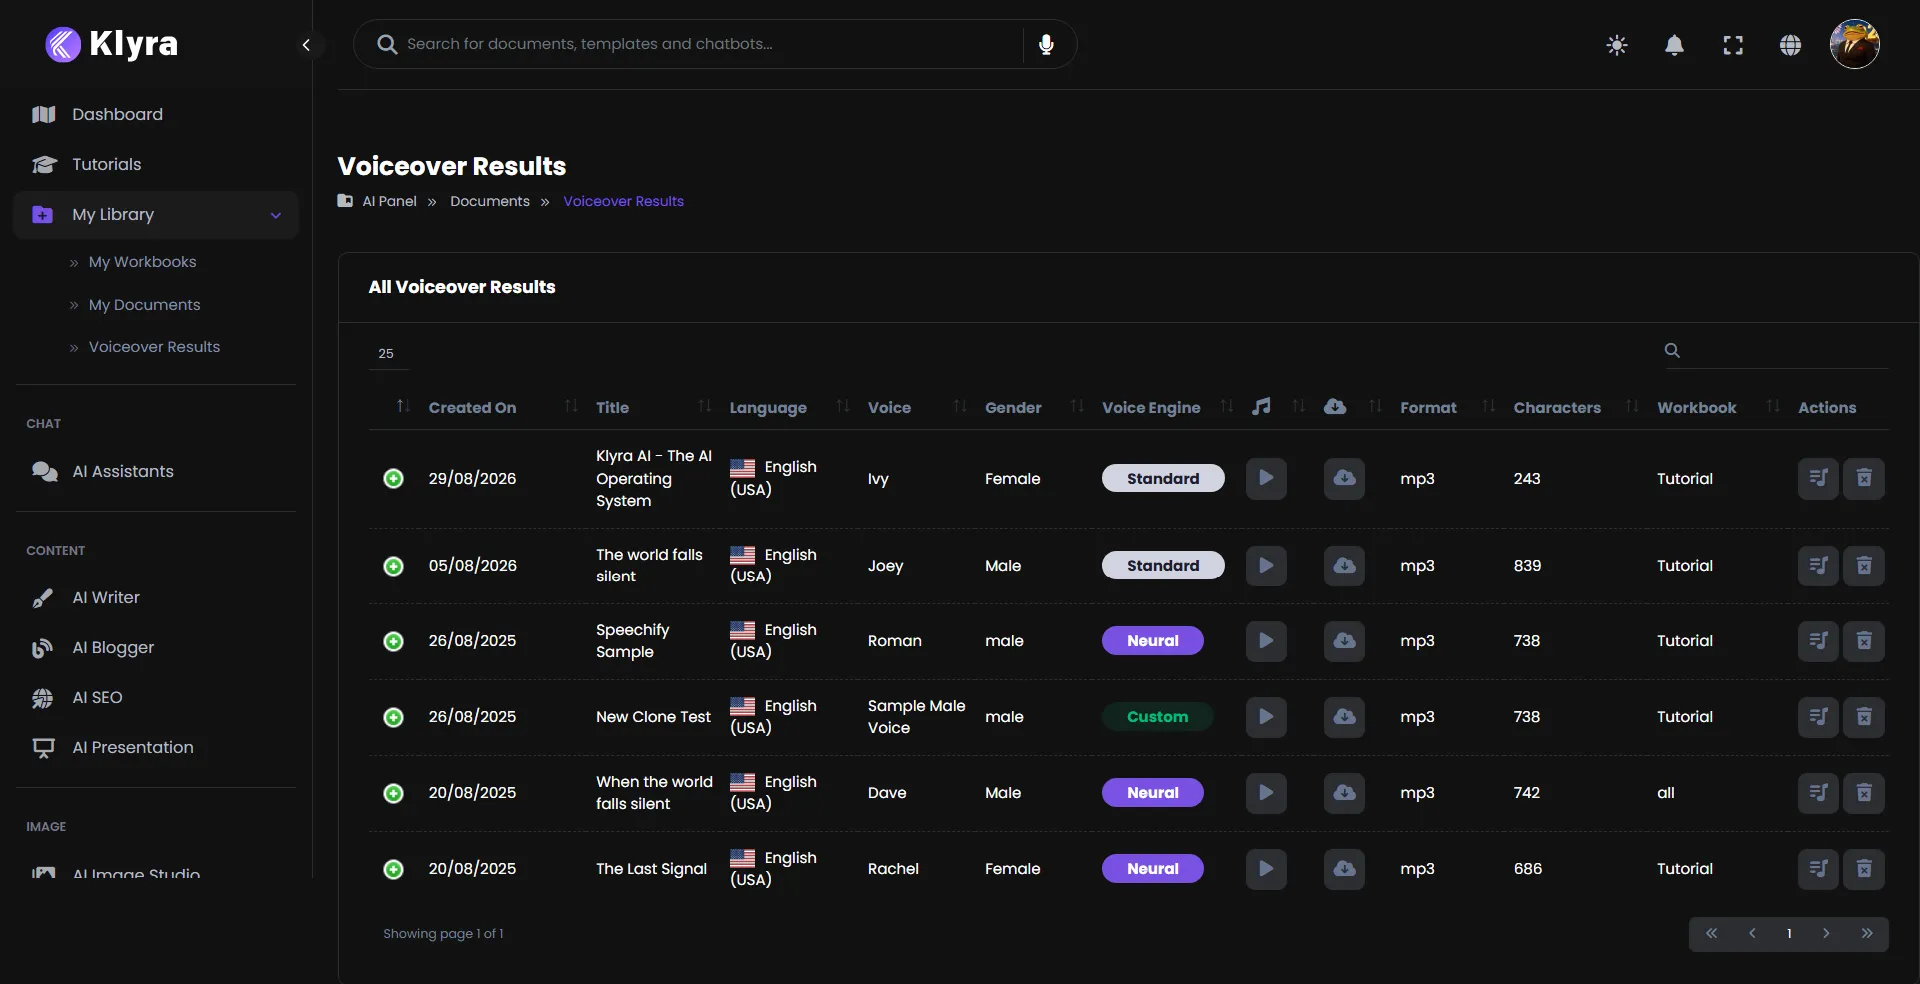Download Klyra AI voiceover file

pyautogui.click(x=1344, y=479)
